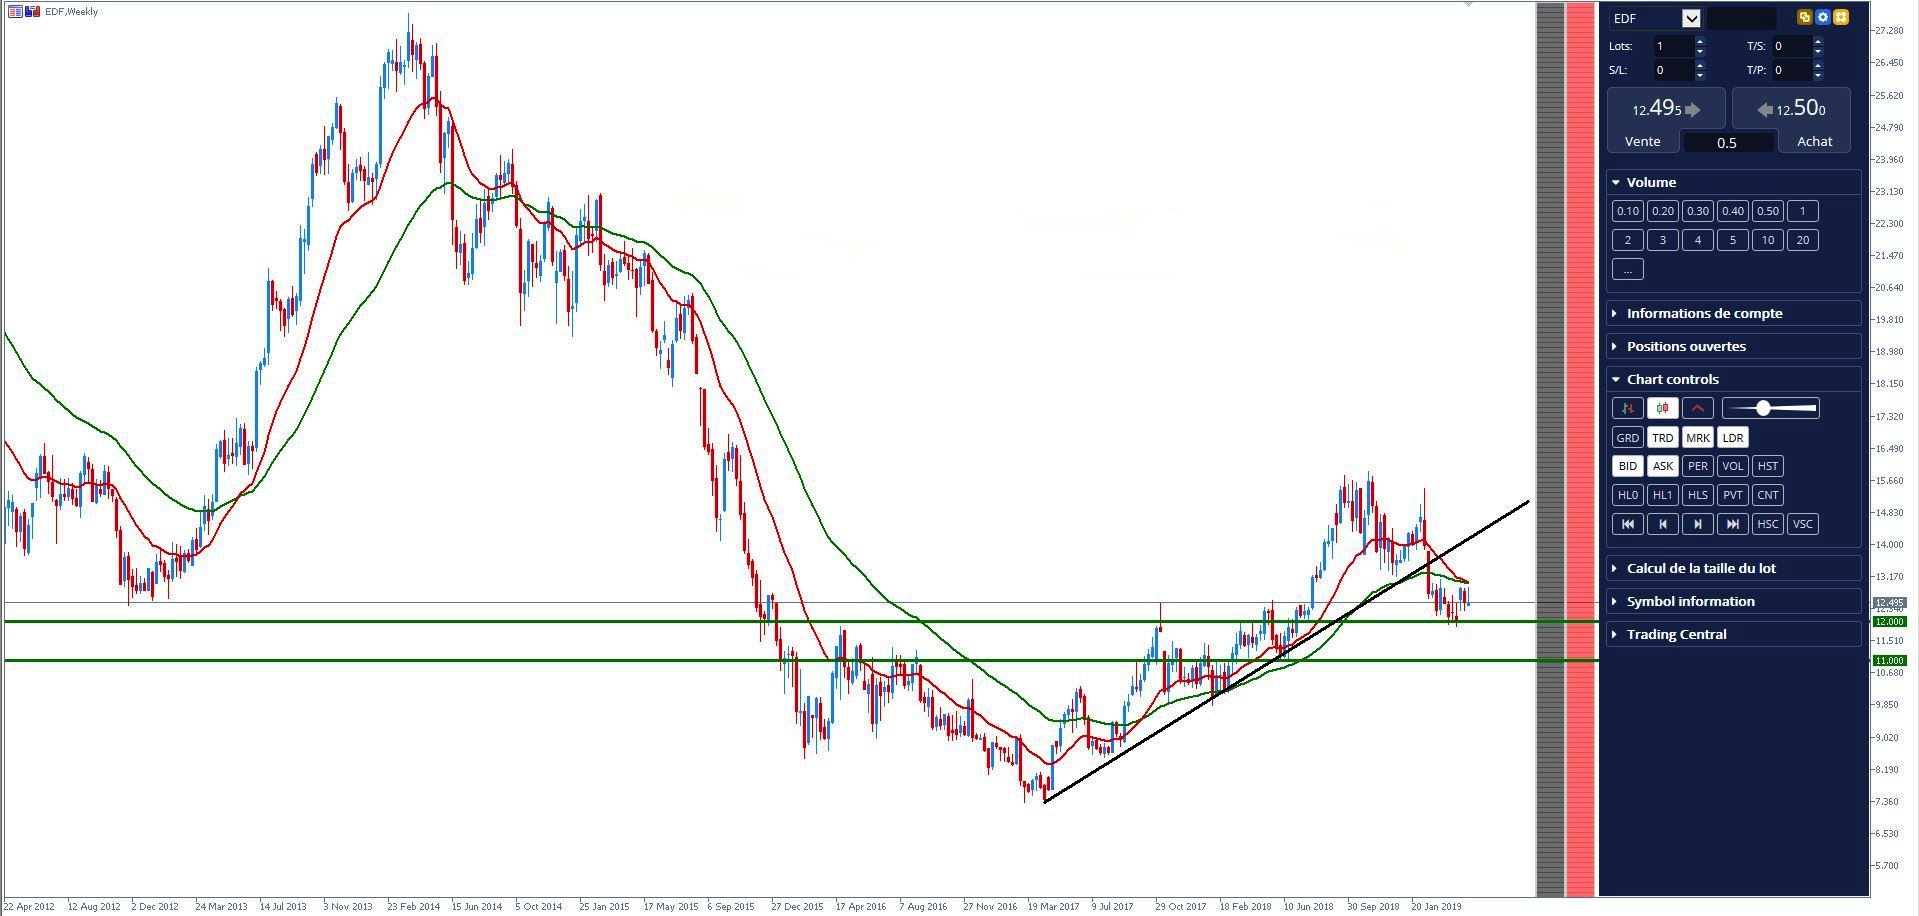Image resolution: width=1919 pixels, height=916 pixels.
Task: Click the yellow overlapping windows icon
Action: pos(1804,17)
